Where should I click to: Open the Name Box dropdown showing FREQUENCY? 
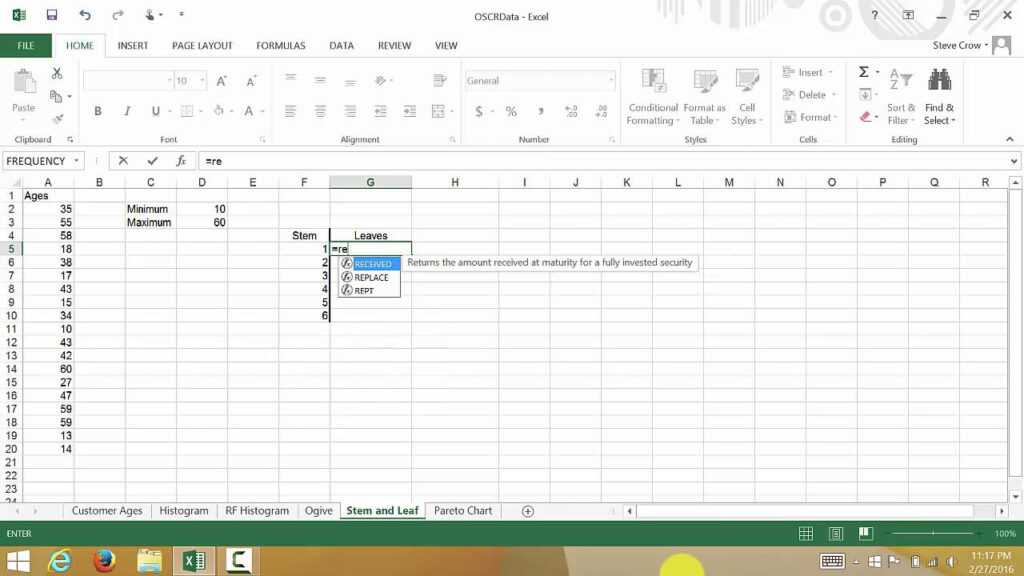pyautogui.click(x=76, y=160)
